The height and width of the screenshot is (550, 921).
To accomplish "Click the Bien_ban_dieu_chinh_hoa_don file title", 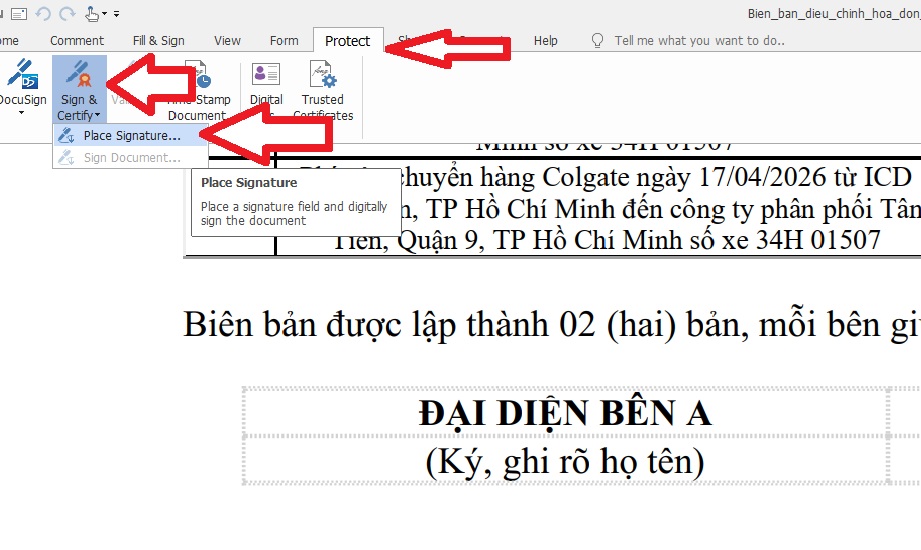I will click(x=833, y=13).
